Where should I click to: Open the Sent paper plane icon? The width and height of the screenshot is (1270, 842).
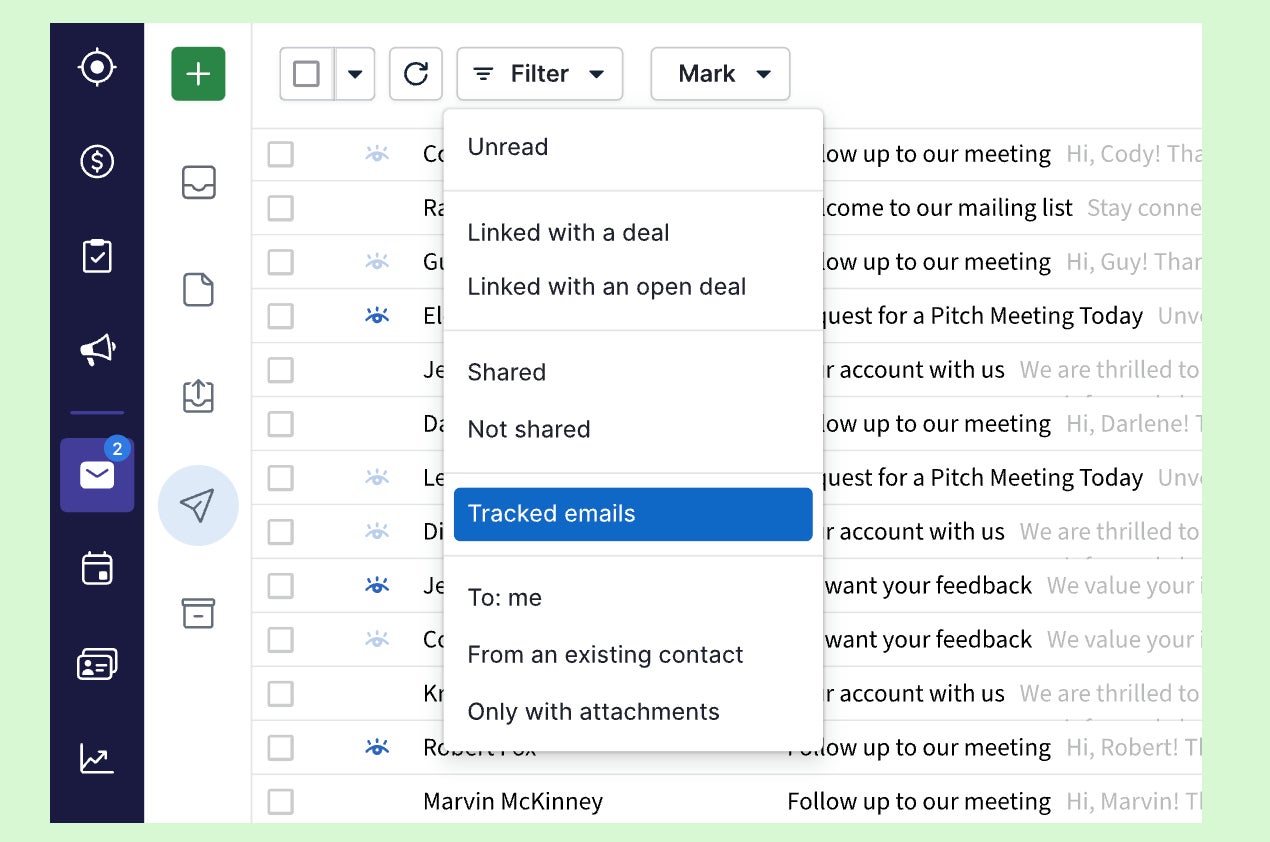(x=198, y=506)
